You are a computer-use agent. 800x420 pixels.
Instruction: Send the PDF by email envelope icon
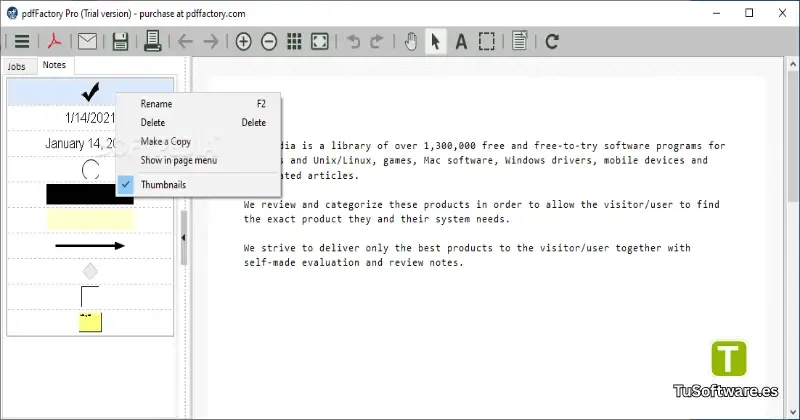pyautogui.click(x=87, y=41)
